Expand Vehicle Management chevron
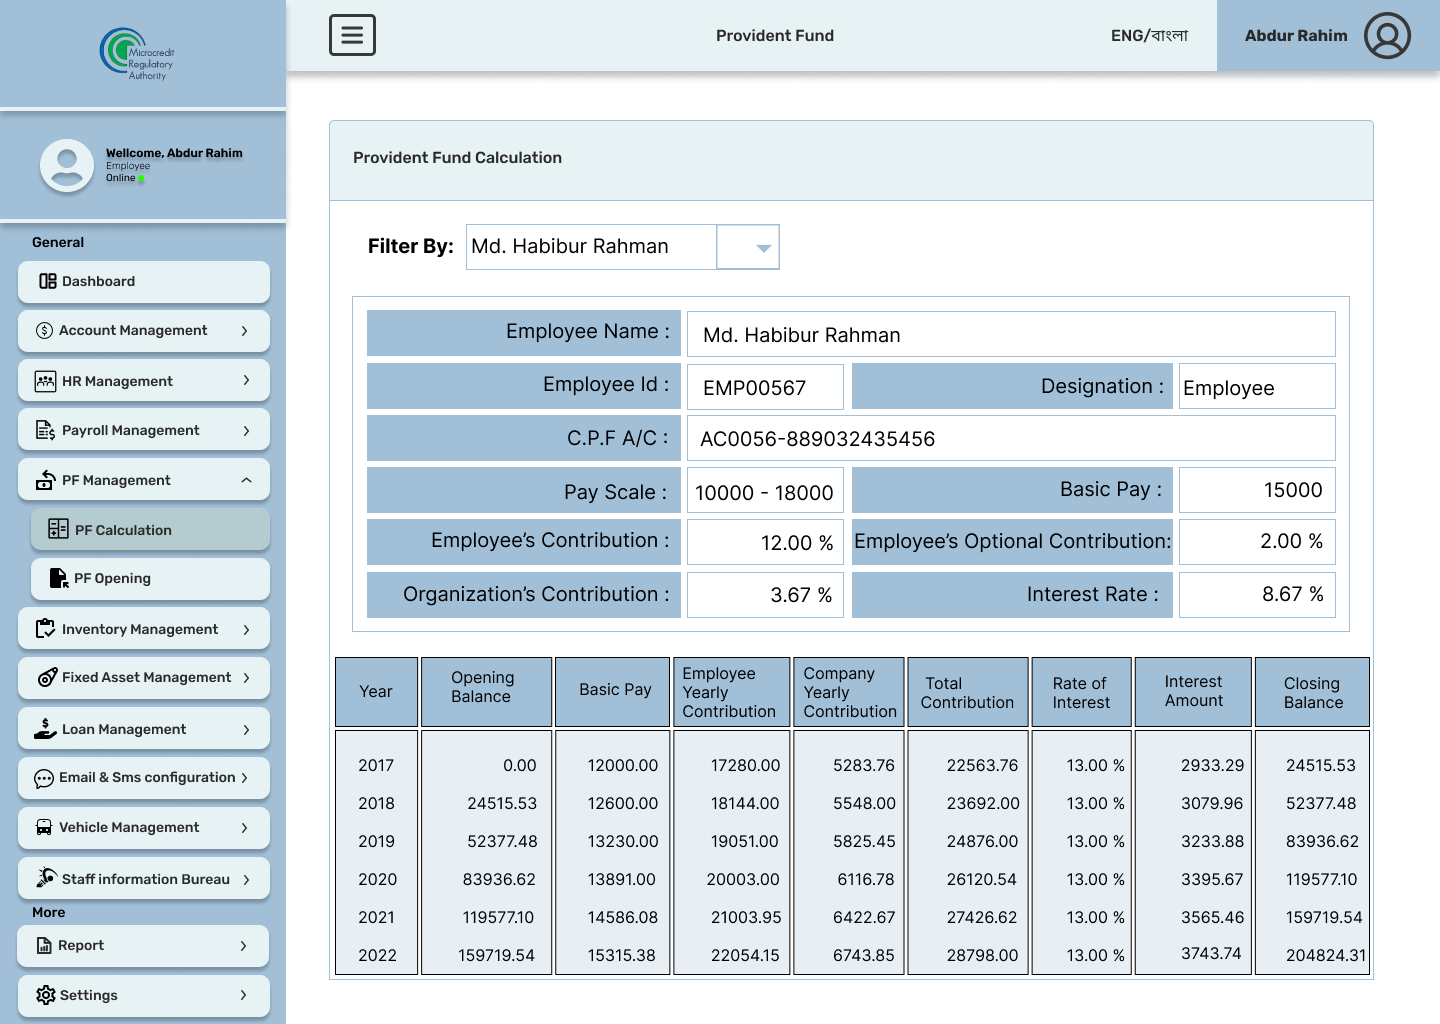The width and height of the screenshot is (1440, 1024). pyautogui.click(x=245, y=827)
